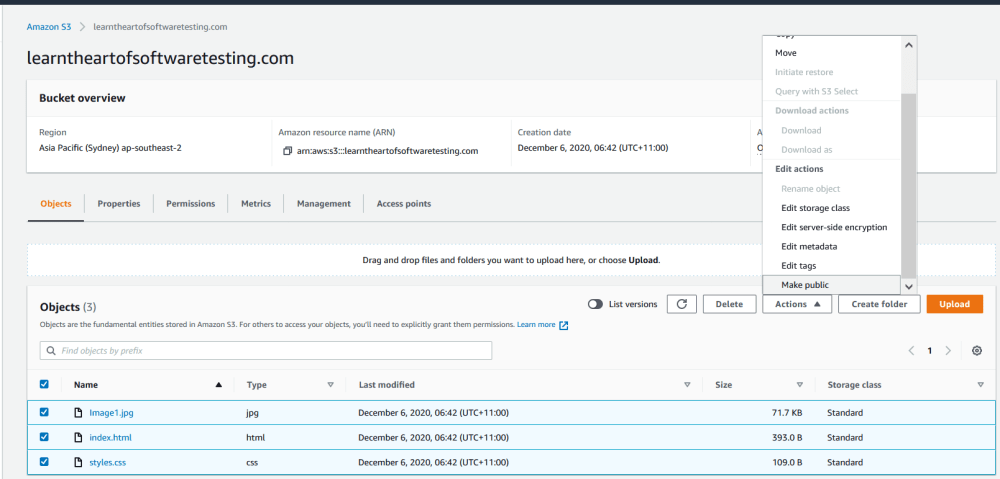1000x479 pixels.
Task: Toggle the List versions switch
Action: pos(596,304)
